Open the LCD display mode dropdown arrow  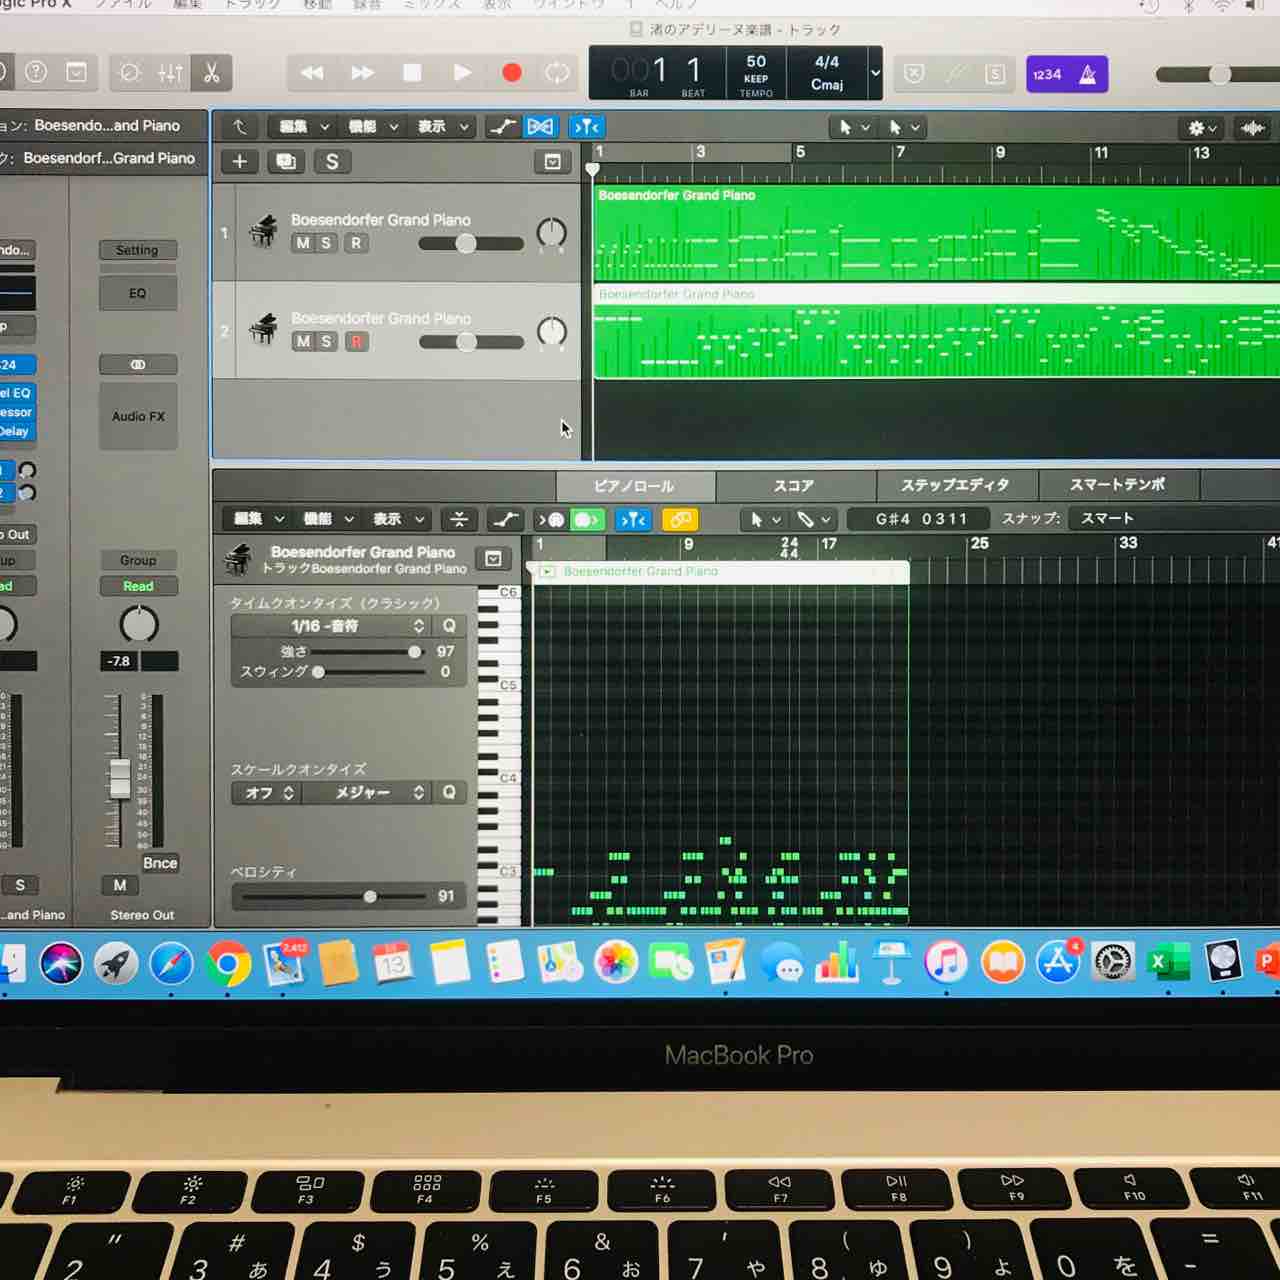pos(875,73)
